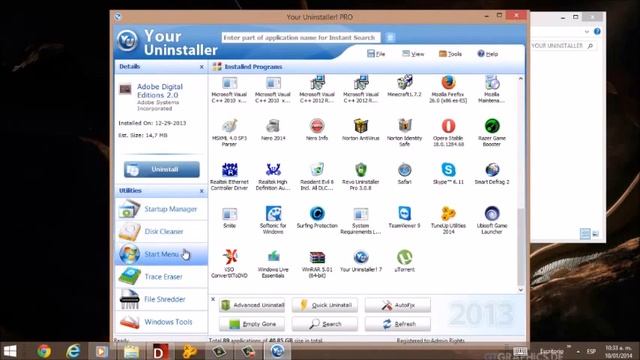Open Windows Tools utility
The image size is (640, 360).
(x=161, y=322)
